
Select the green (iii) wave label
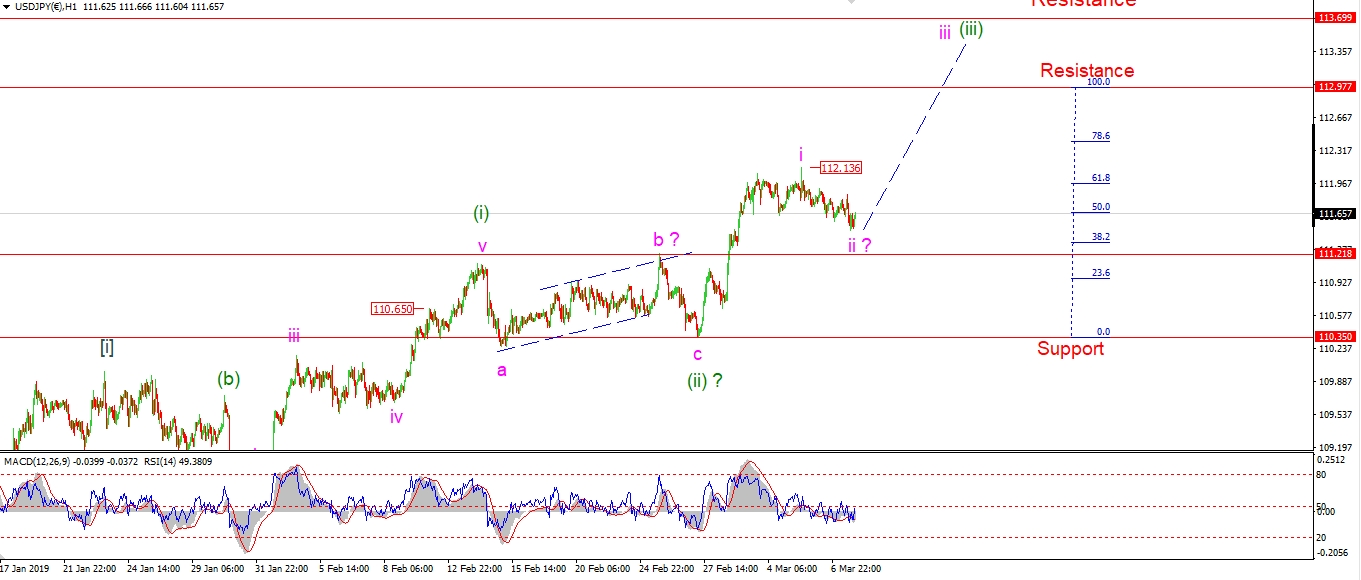tap(971, 29)
